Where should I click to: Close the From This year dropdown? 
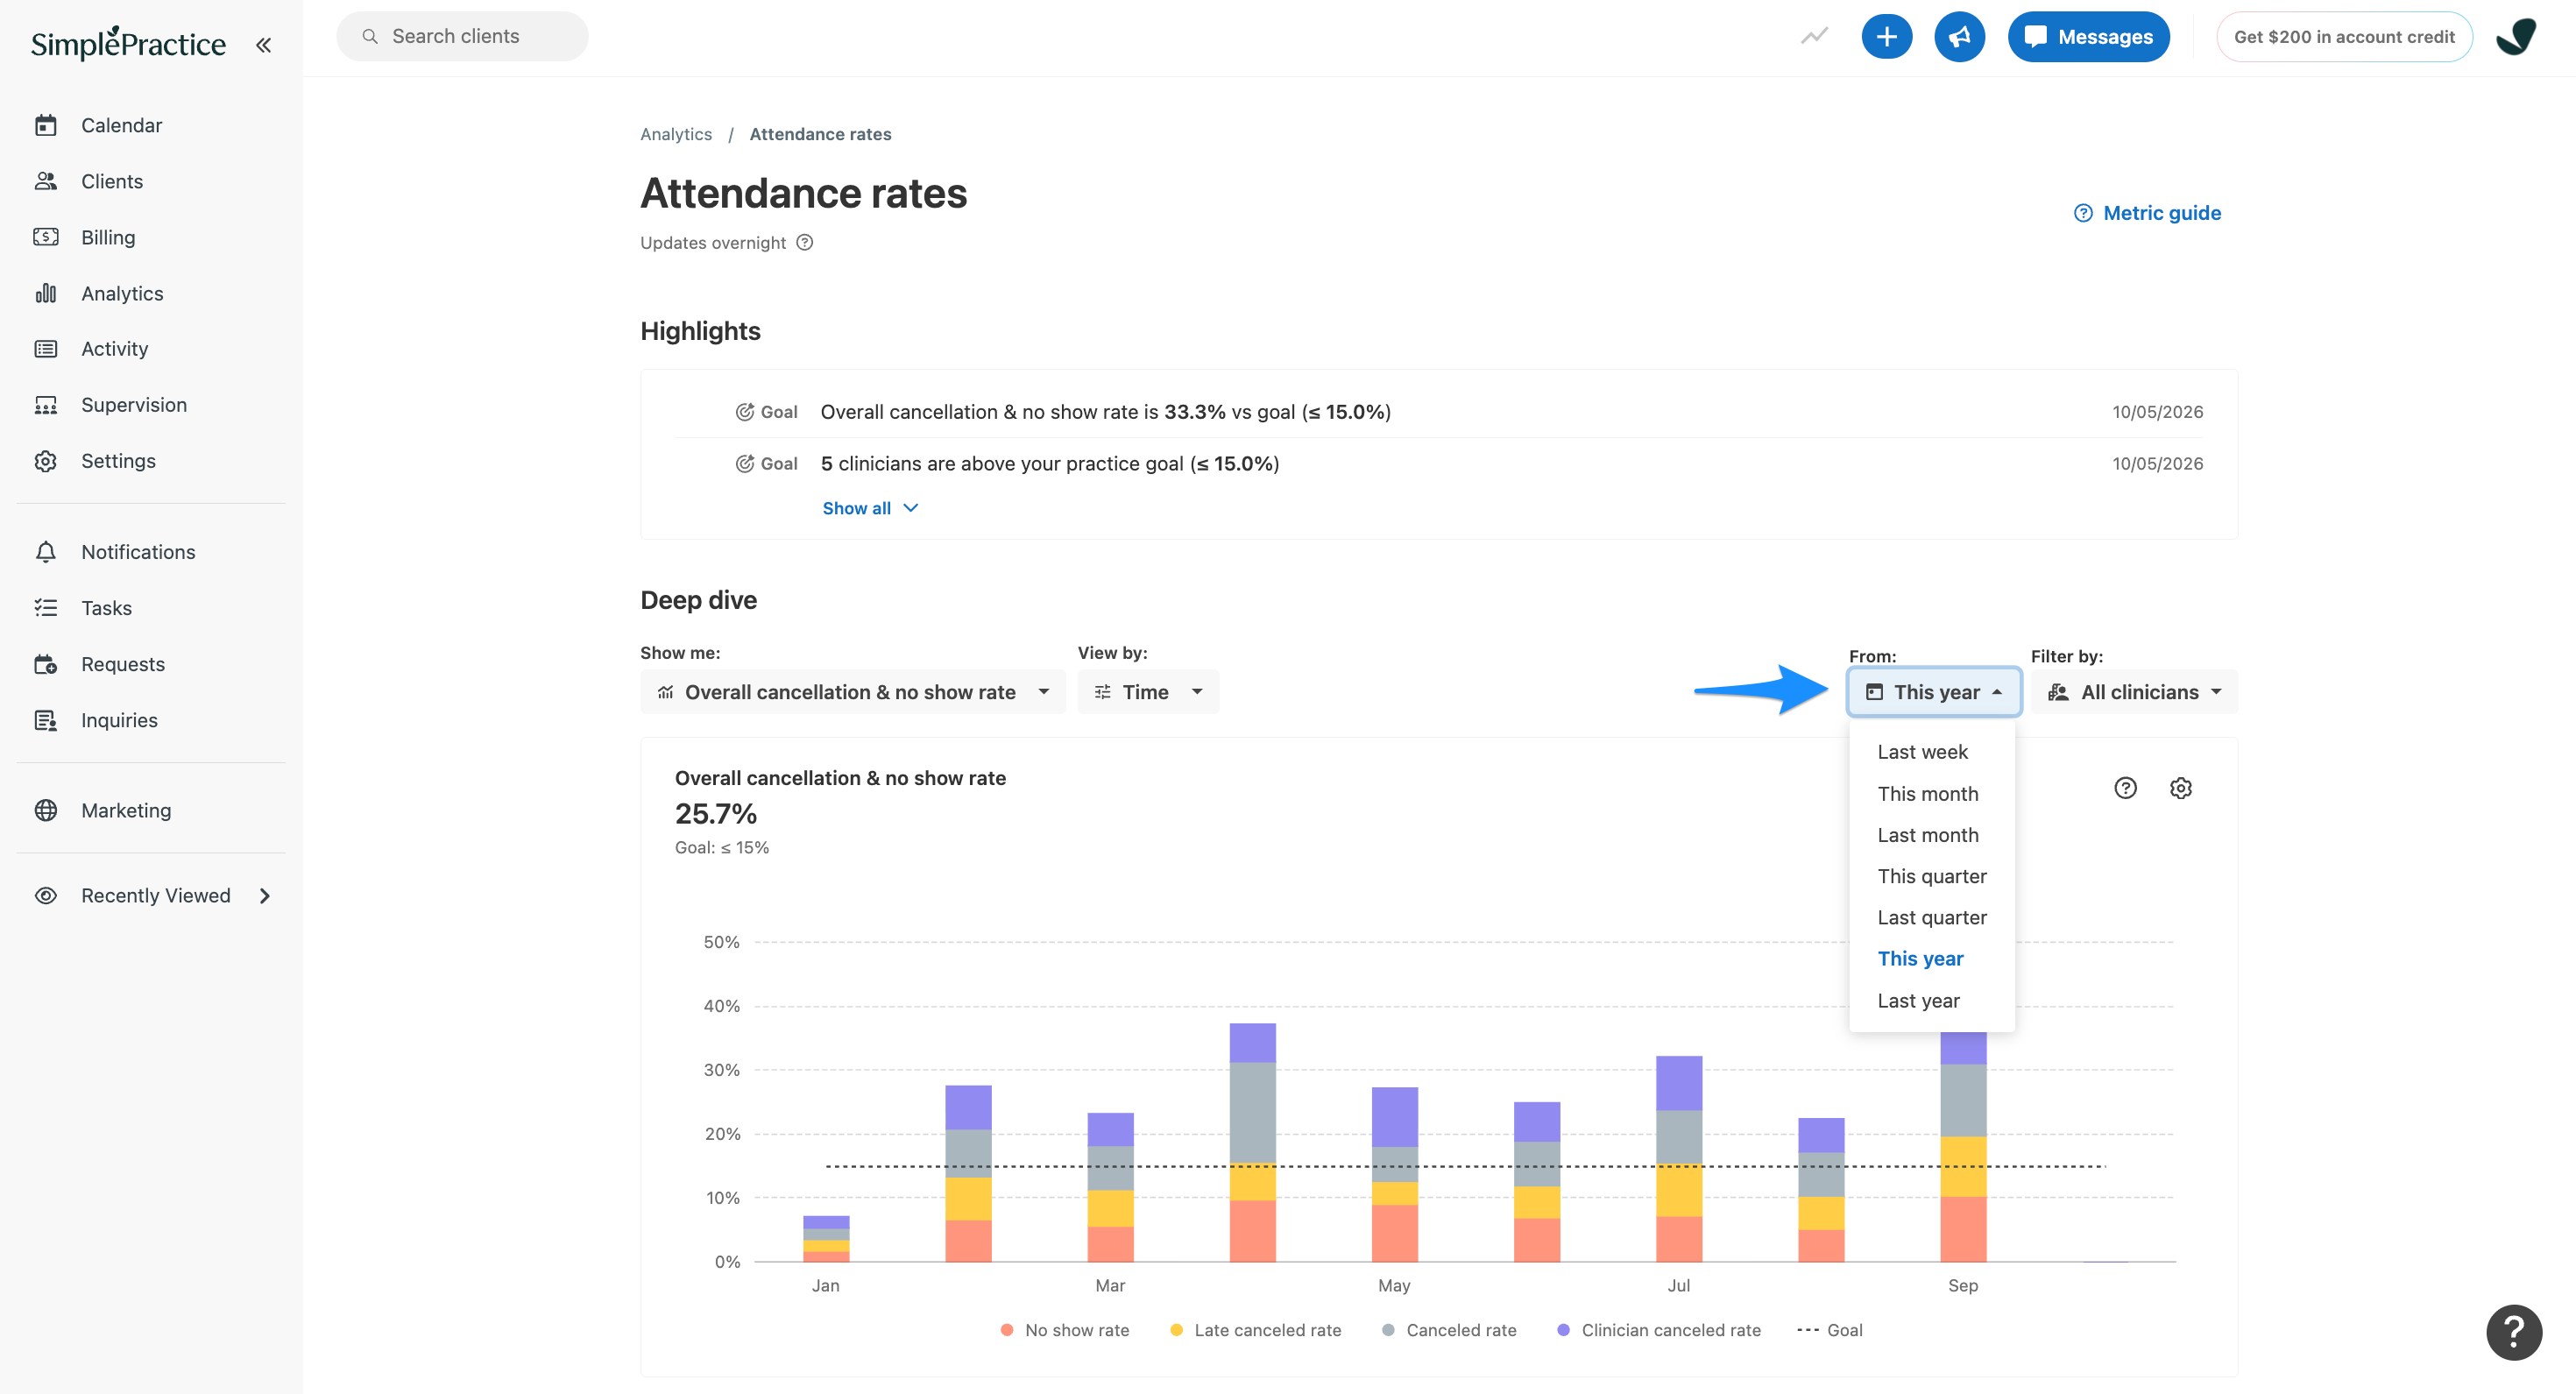click(x=1934, y=692)
